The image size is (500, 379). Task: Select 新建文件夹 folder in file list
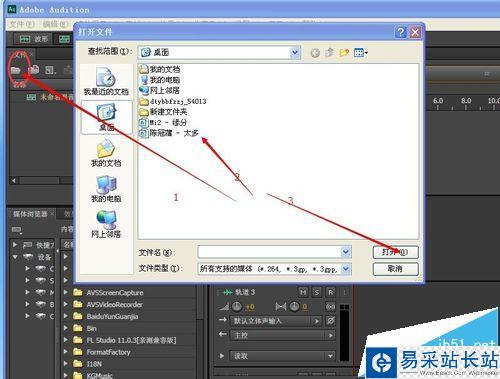click(x=163, y=112)
